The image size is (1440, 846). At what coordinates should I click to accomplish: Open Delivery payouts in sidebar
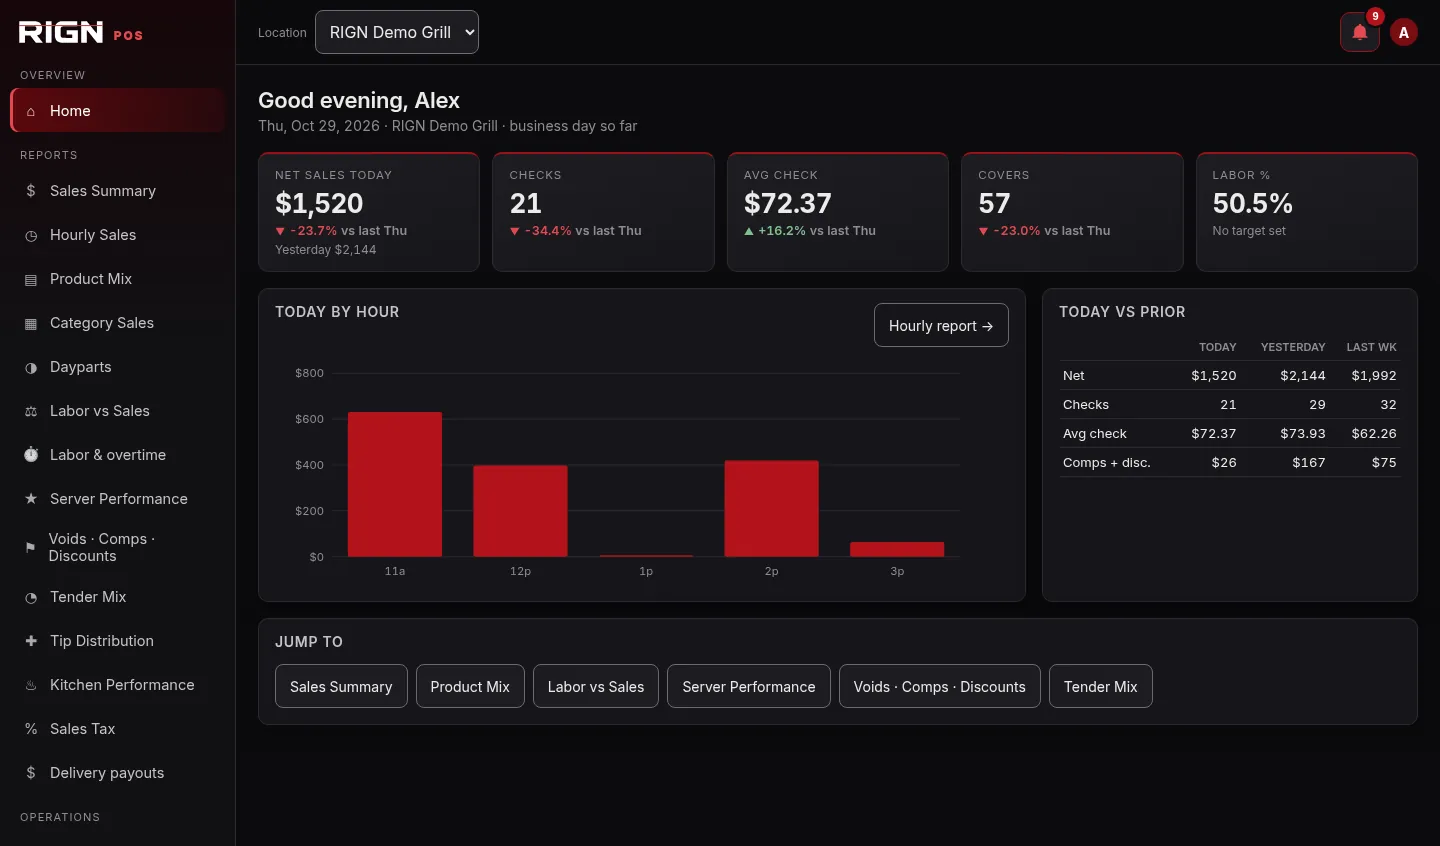[118, 773]
